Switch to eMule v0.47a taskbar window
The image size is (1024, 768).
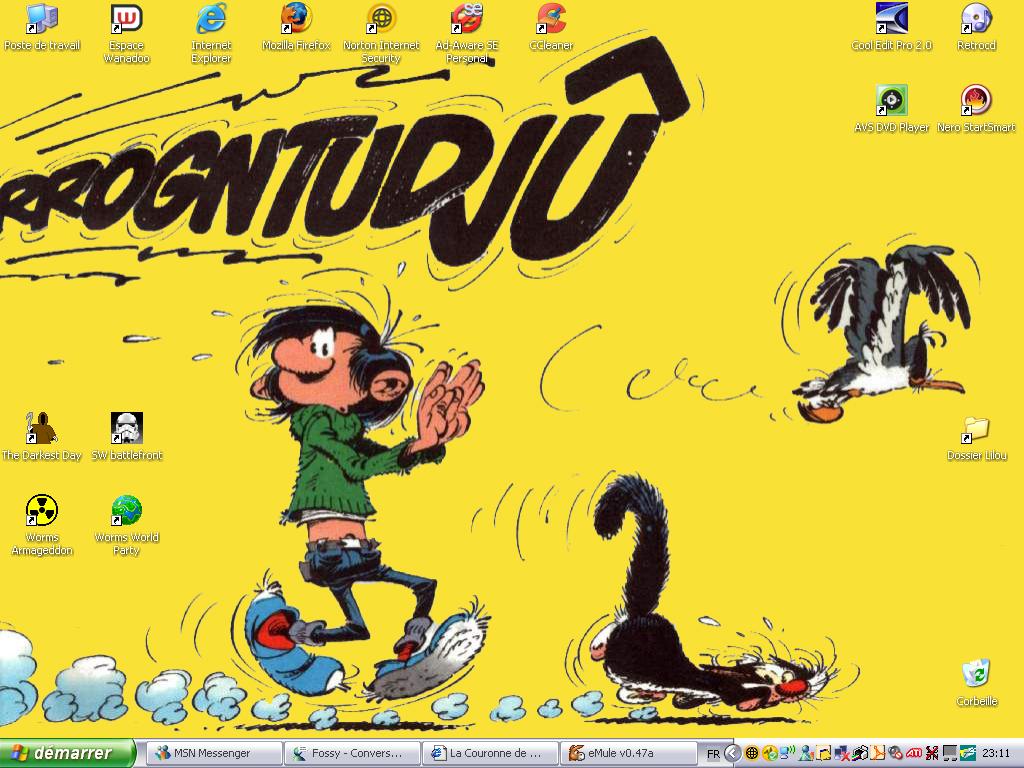tap(629, 753)
